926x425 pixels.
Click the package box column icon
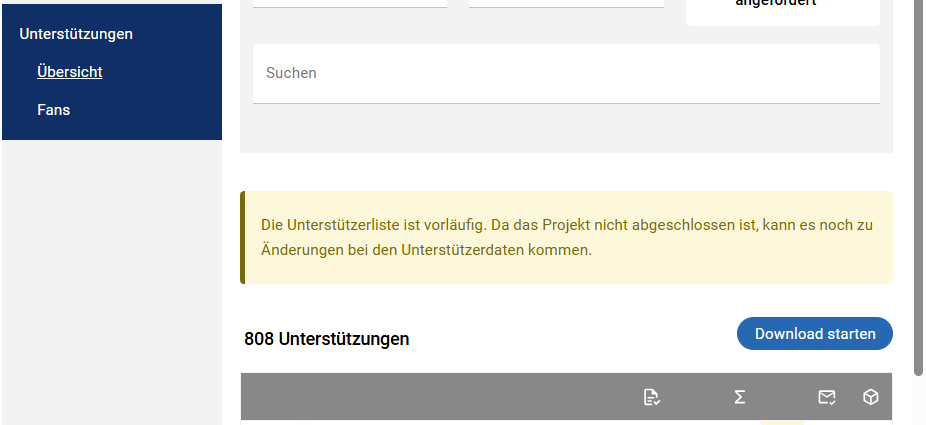tap(870, 398)
